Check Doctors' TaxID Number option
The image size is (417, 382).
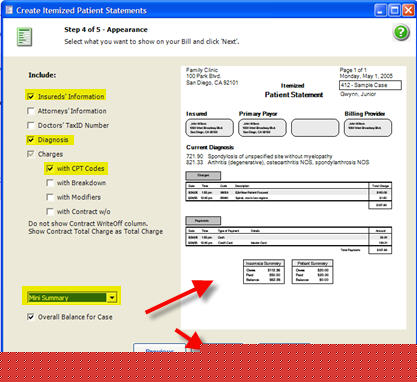coord(31,125)
